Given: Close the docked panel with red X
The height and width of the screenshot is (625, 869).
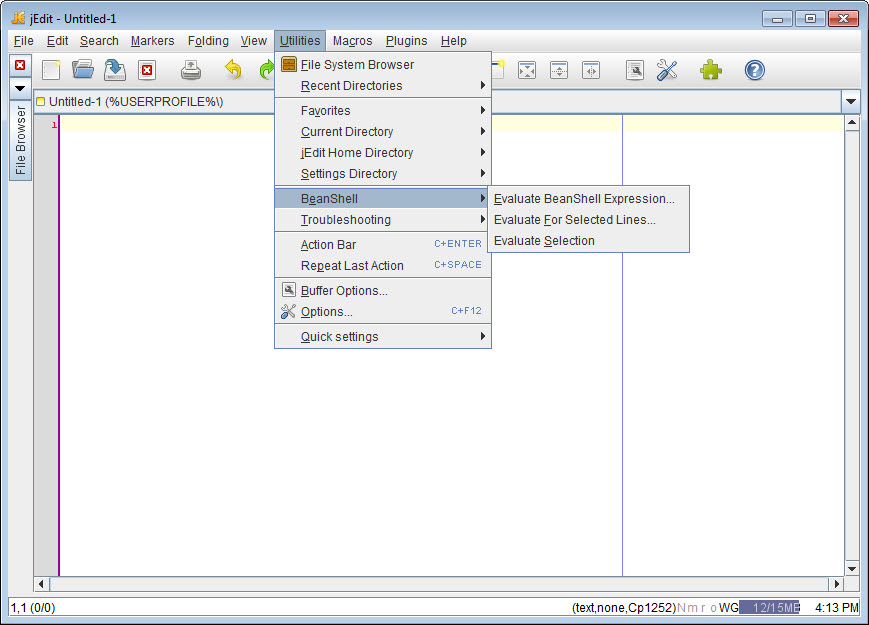Looking at the screenshot, I should pyautogui.click(x=20, y=65).
